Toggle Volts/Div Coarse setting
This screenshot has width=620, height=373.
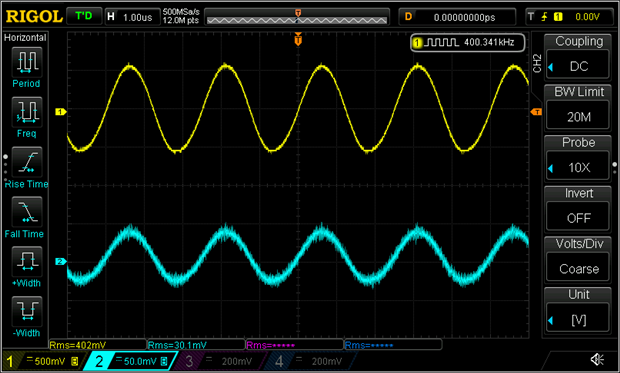tap(578, 260)
